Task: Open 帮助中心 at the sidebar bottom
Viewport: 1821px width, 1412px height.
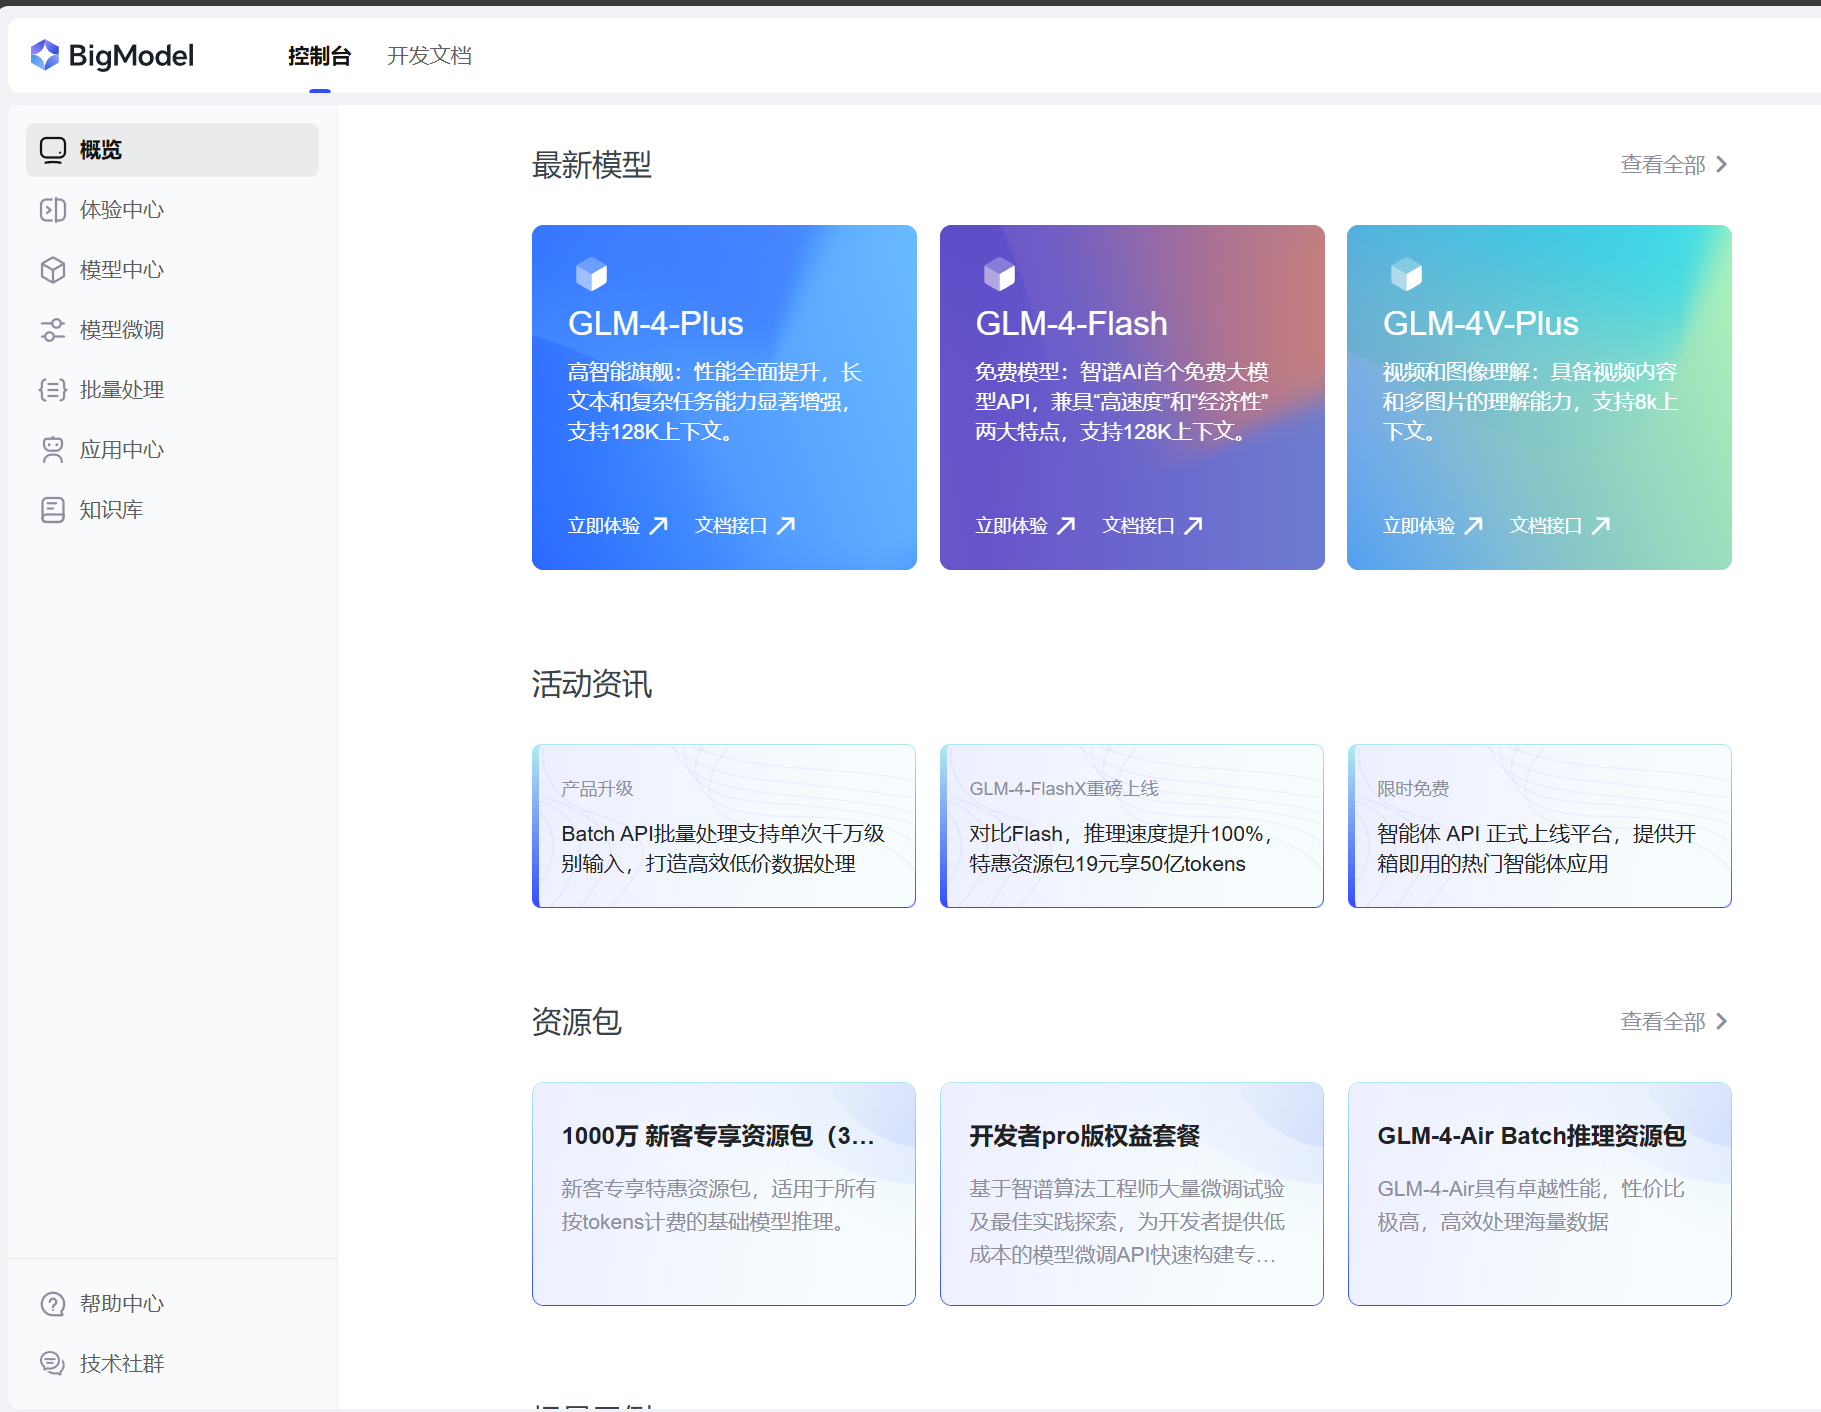Action: click(172, 1304)
